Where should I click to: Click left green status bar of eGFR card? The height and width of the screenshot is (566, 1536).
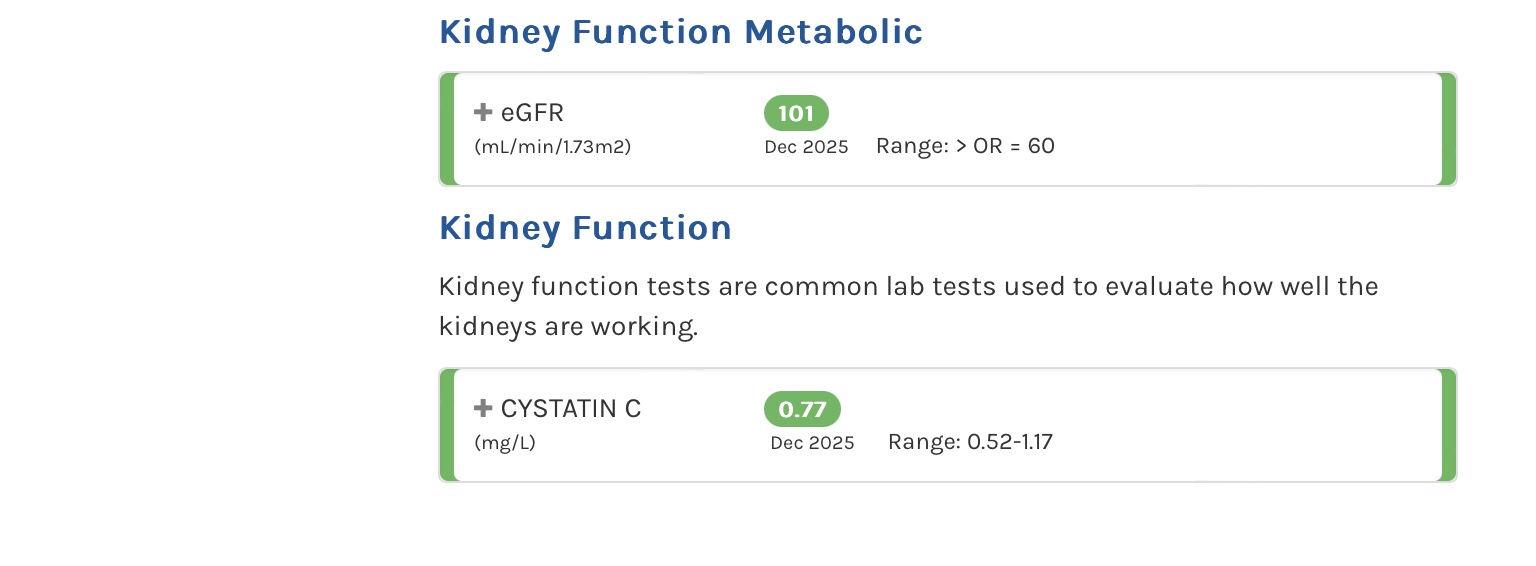447,129
